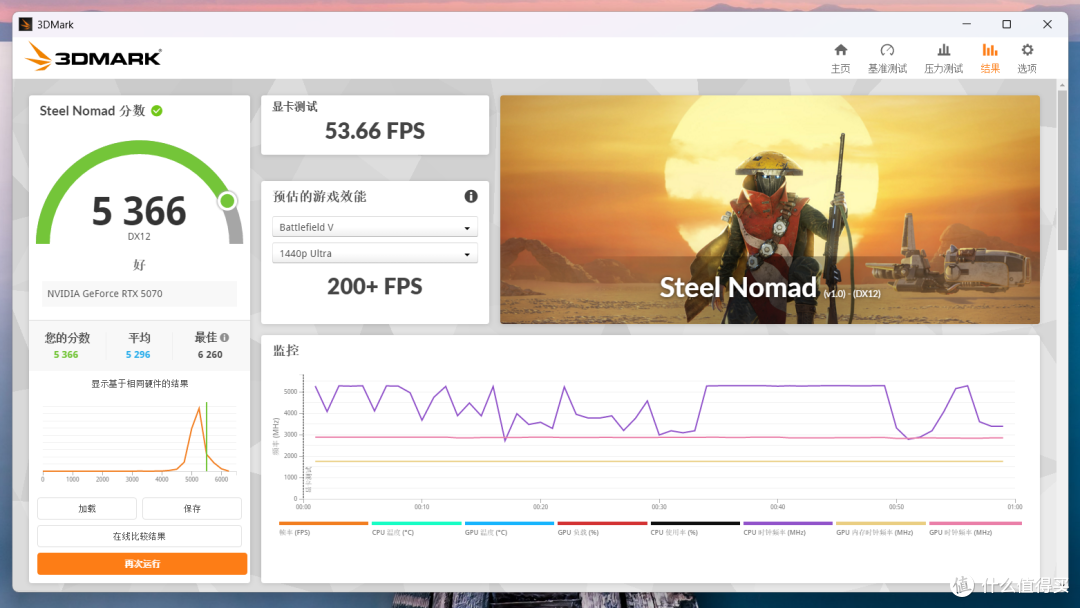The width and height of the screenshot is (1080, 608).
Task: Click the Steel Nomad banner image
Action: [769, 209]
